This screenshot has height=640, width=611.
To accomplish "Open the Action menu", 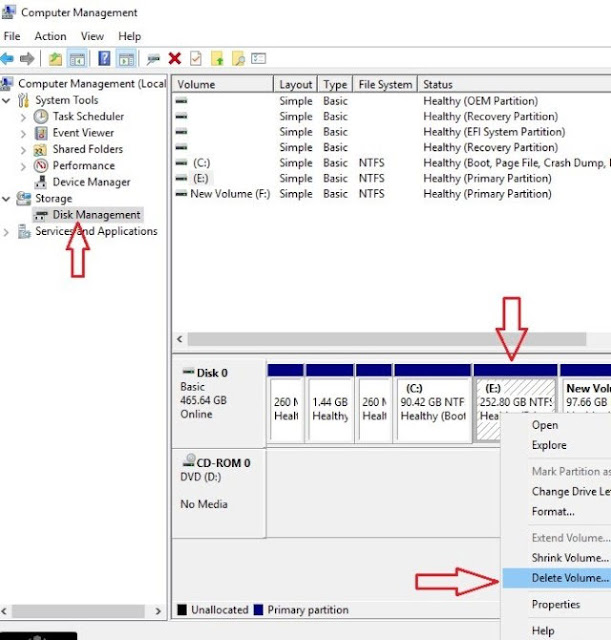I will click(x=50, y=36).
